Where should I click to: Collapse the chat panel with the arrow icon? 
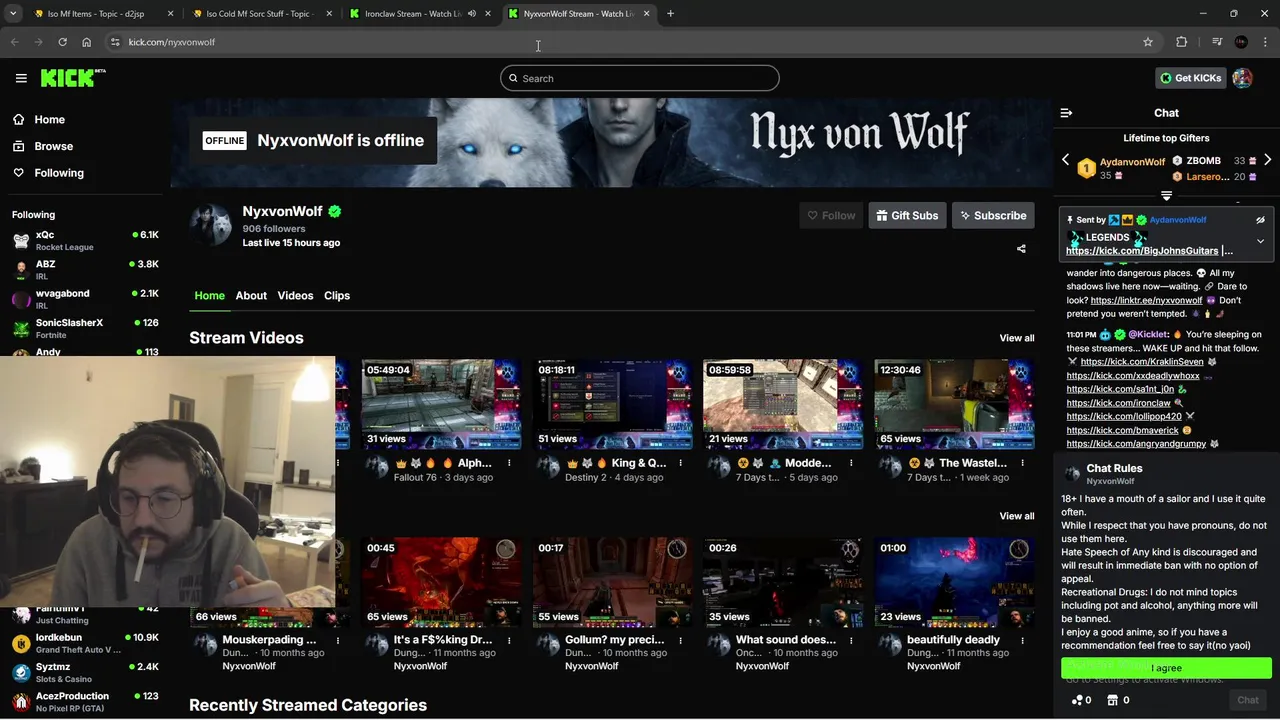tap(1066, 113)
